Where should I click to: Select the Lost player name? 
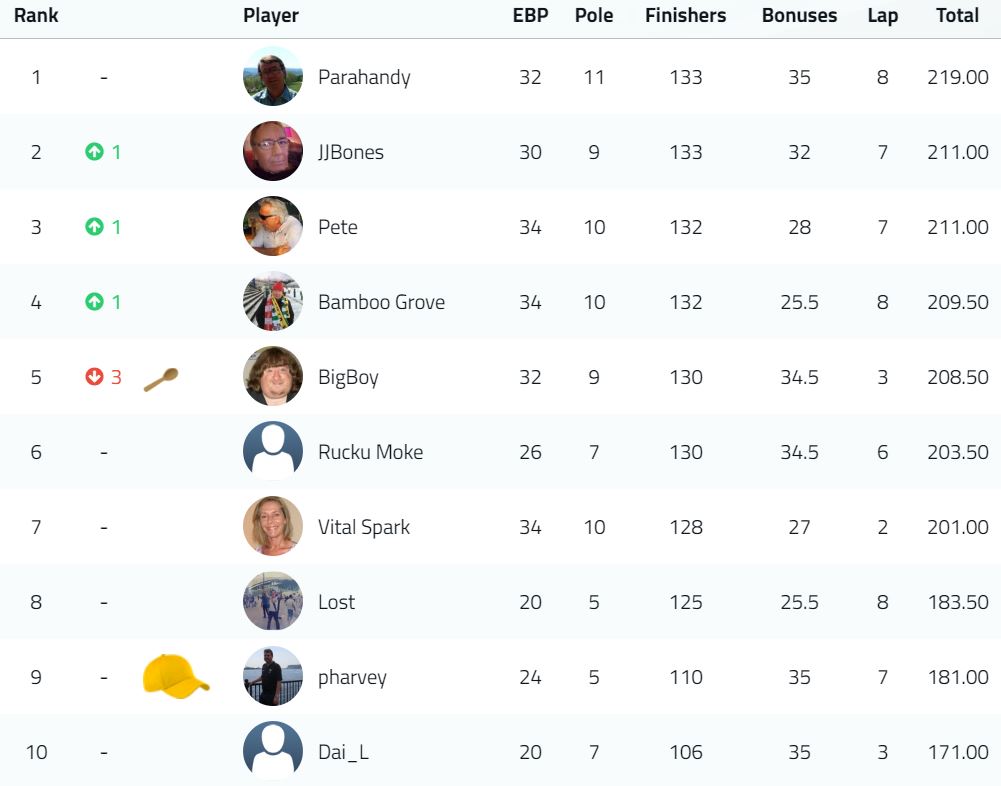click(x=336, y=602)
